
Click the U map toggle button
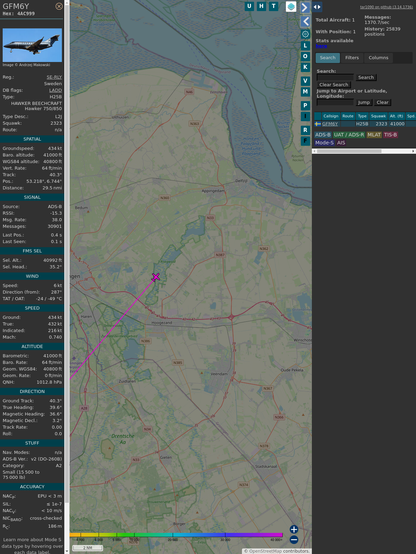point(249,6)
